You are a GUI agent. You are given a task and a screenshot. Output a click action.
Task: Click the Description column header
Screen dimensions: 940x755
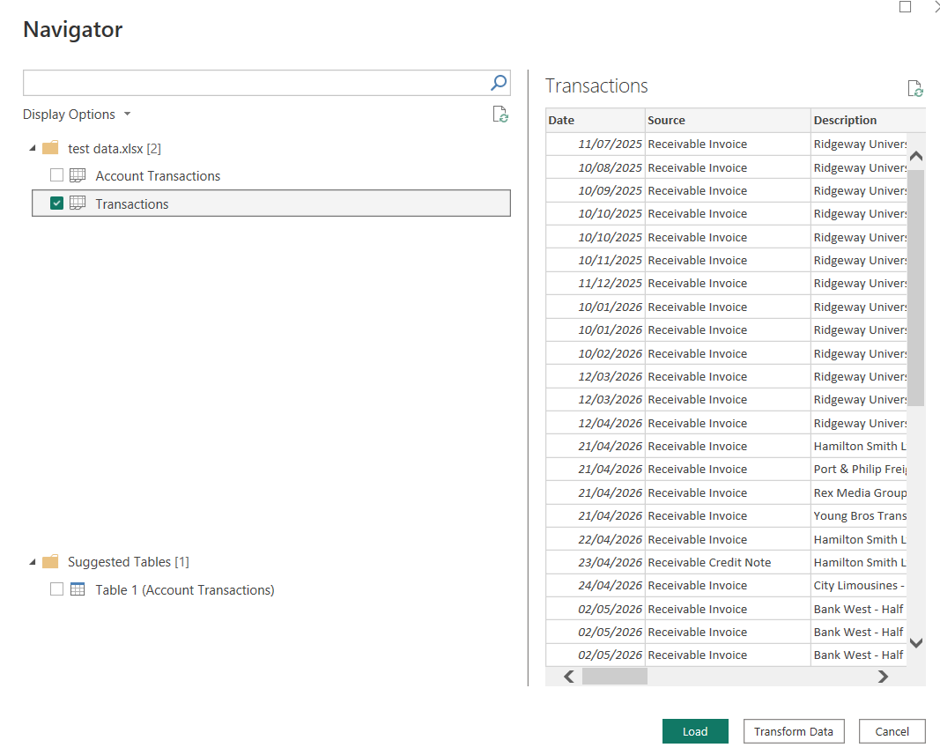tap(867, 120)
